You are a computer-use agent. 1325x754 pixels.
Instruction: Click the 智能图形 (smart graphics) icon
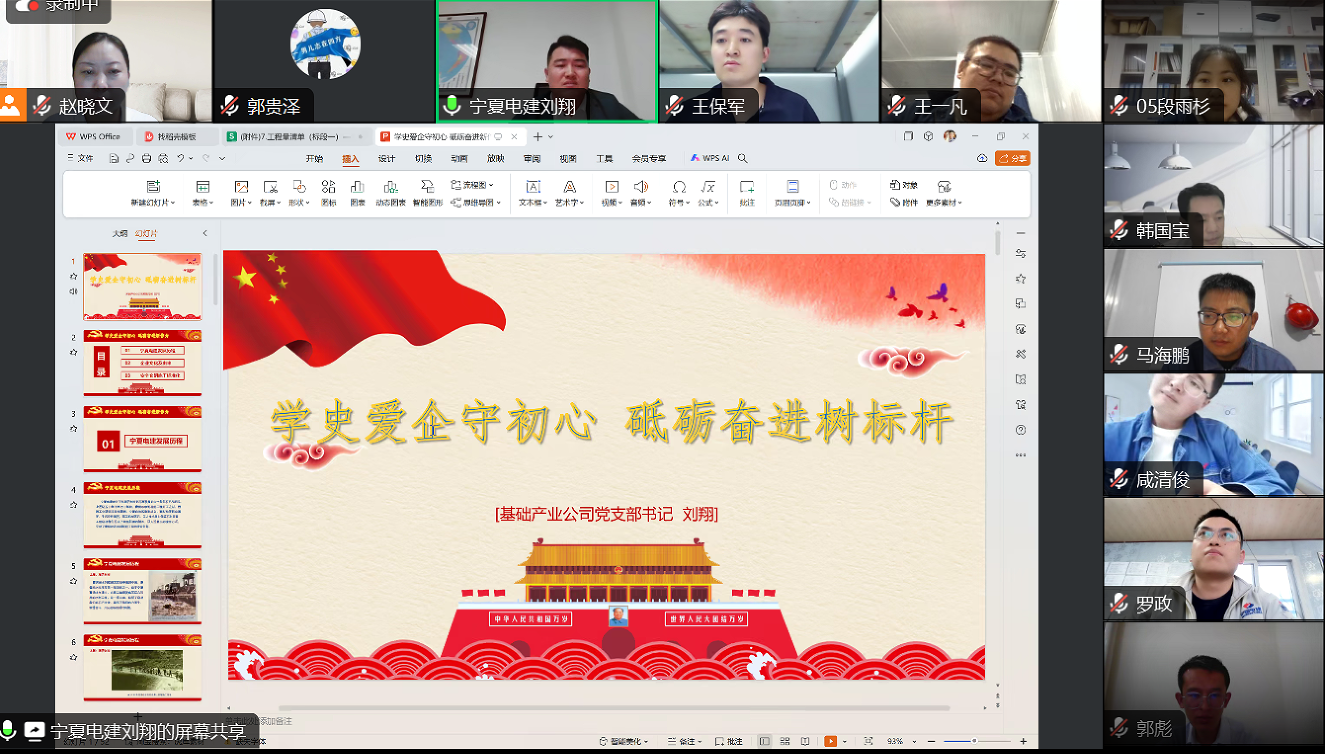click(x=427, y=187)
